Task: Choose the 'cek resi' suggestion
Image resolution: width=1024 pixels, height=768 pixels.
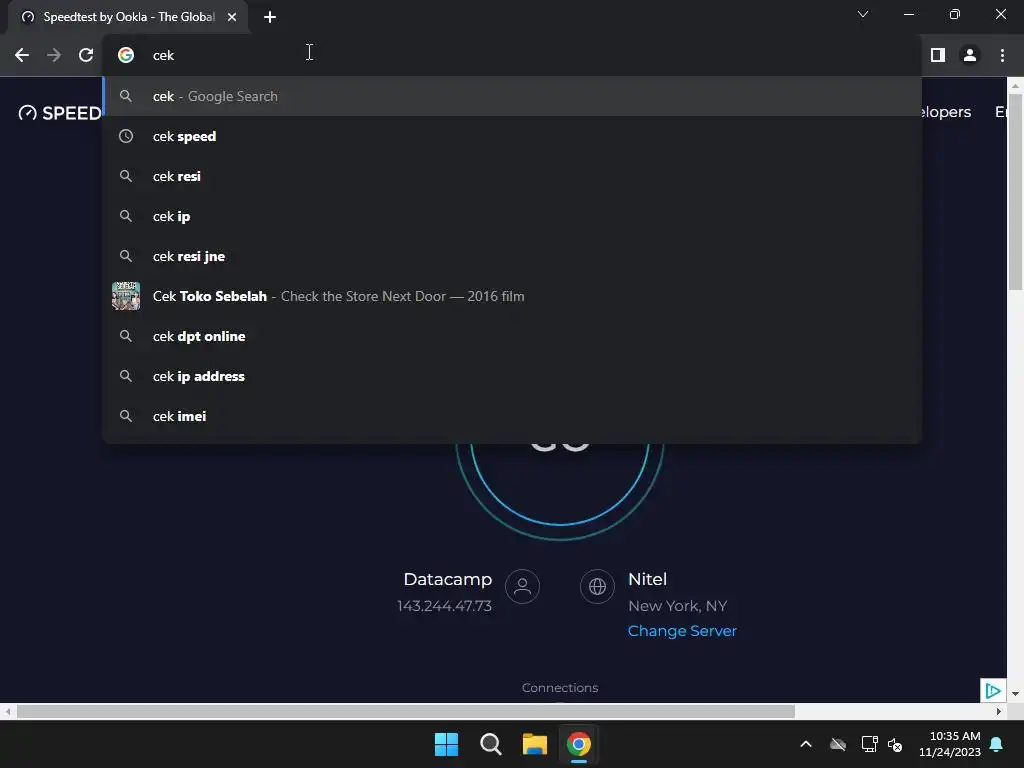Action: tap(513, 176)
